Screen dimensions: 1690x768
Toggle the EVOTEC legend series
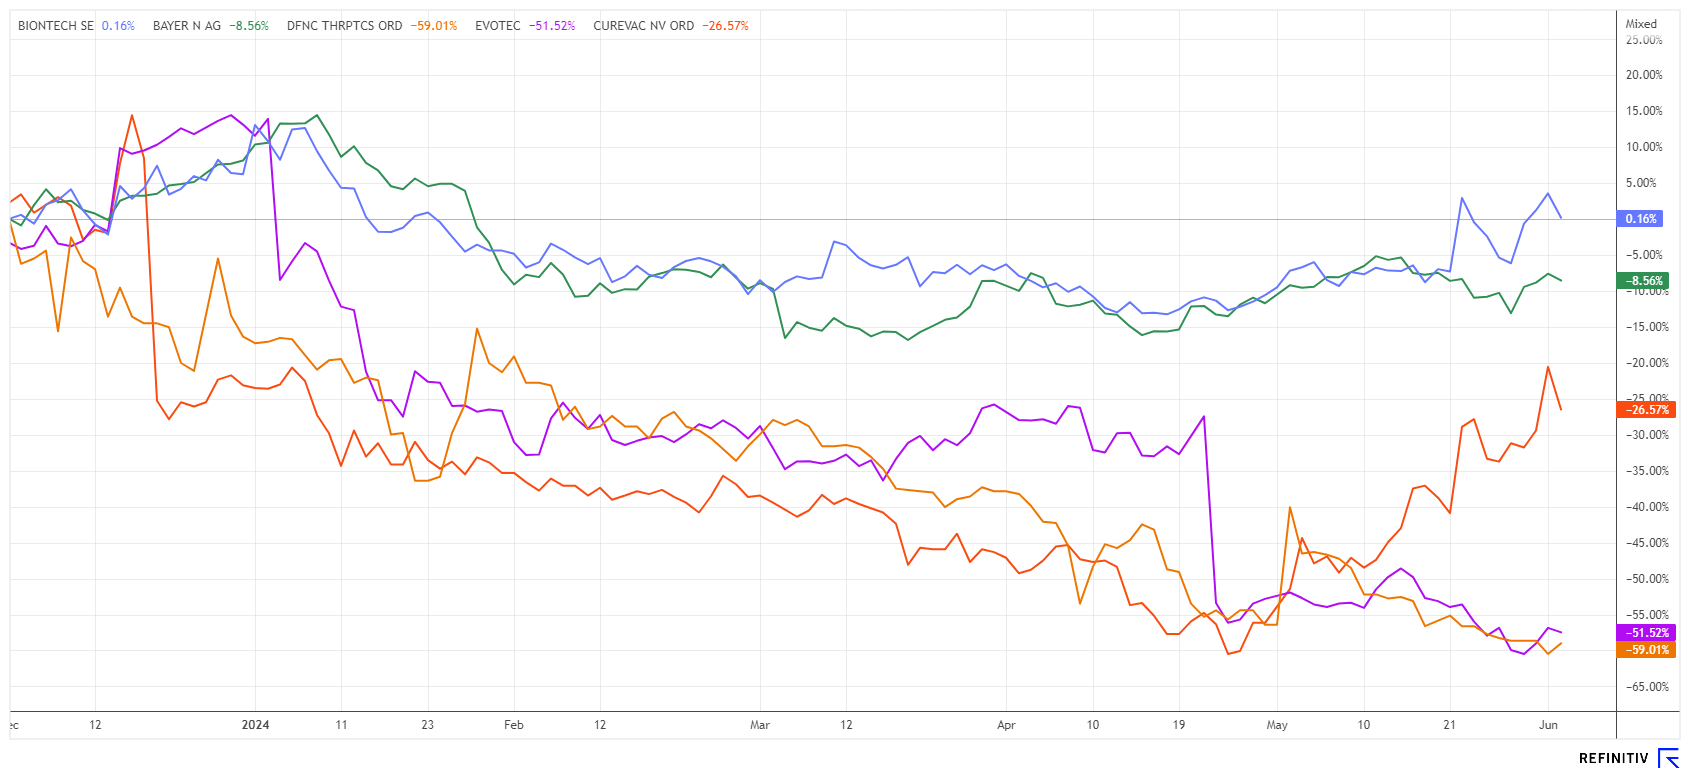point(498,26)
